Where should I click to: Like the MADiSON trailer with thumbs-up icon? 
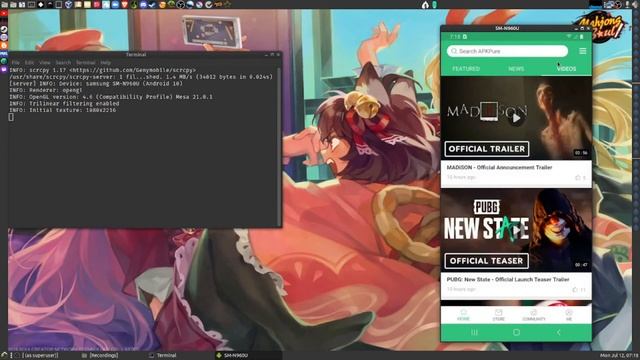tap(578, 178)
